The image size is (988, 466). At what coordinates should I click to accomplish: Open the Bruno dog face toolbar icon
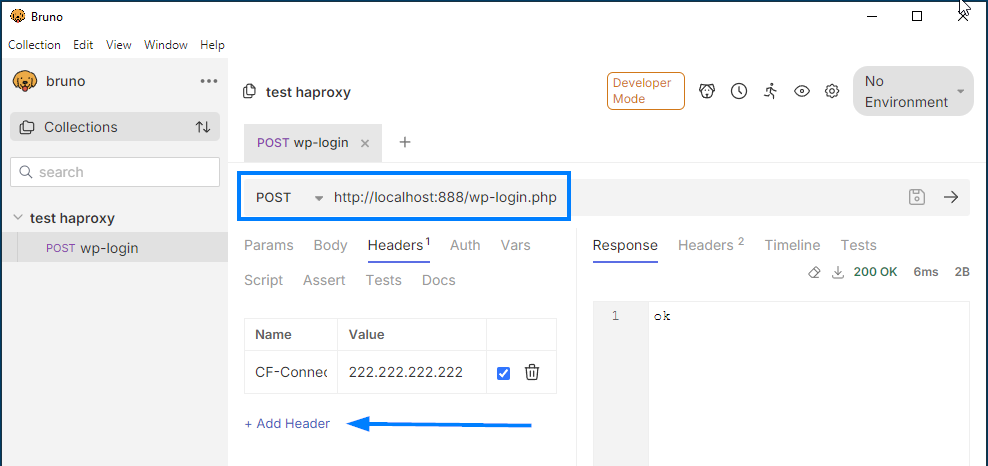[x=707, y=91]
